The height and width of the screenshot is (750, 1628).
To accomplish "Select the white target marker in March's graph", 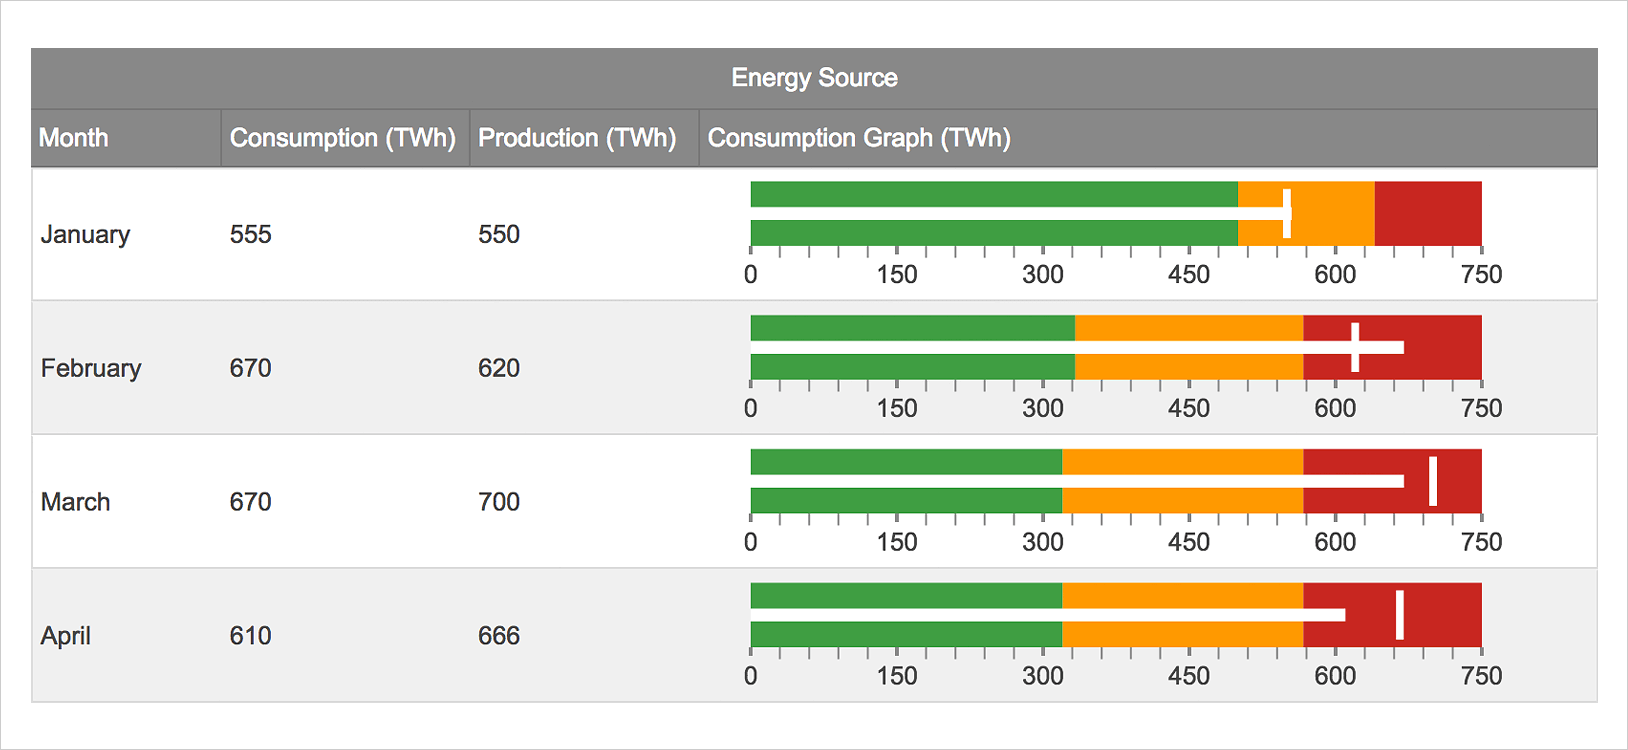I will click(x=1433, y=481).
